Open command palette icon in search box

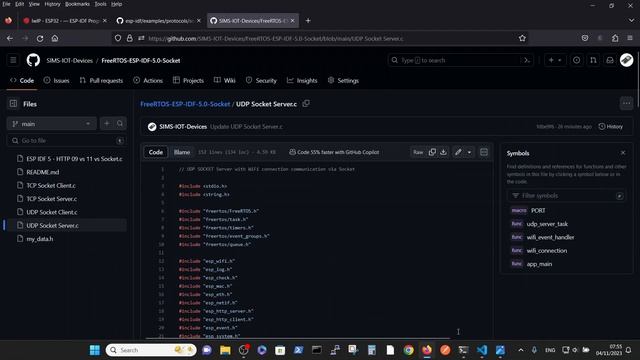click(527, 60)
